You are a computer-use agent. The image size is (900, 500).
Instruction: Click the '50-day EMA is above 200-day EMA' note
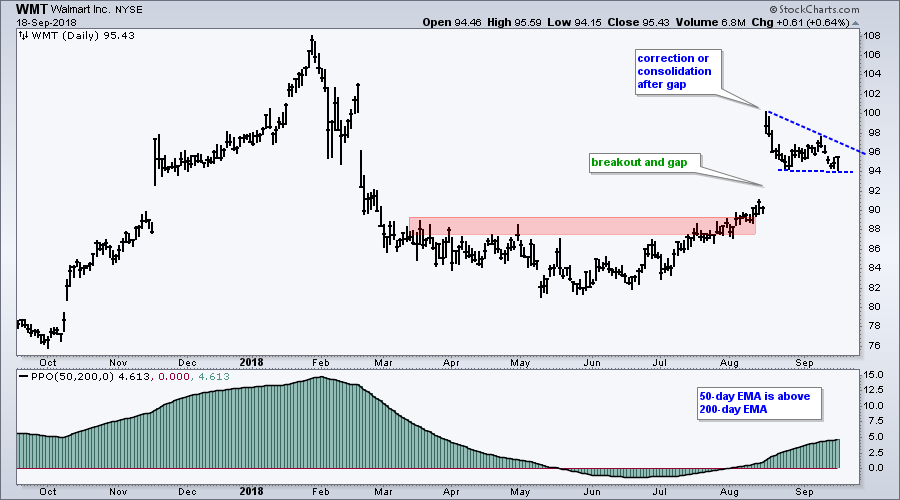[759, 404]
